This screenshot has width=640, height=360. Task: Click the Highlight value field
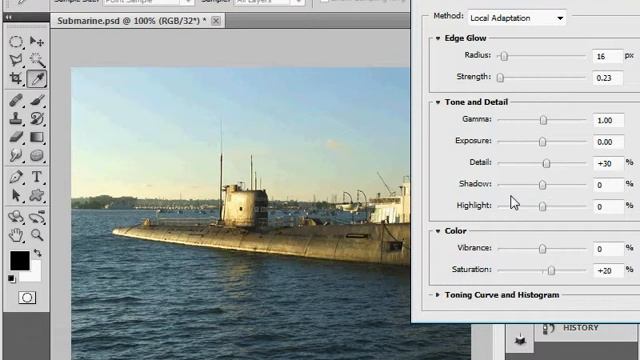(x=608, y=207)
